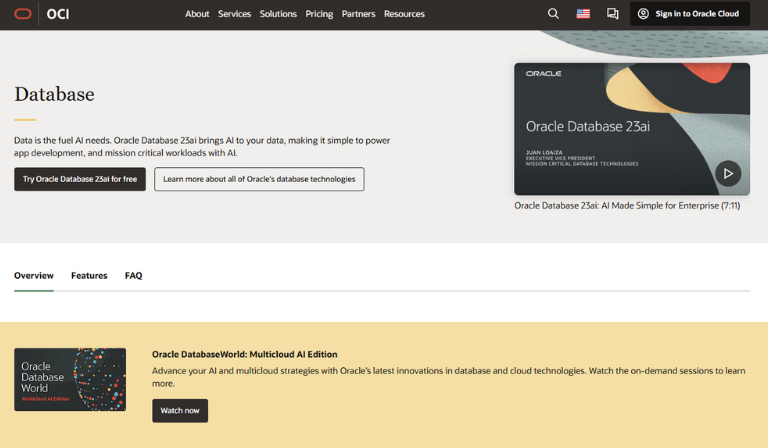Switch to the FAQ tab
This screenshot has width=768, height=448.
tap(133, 276)
